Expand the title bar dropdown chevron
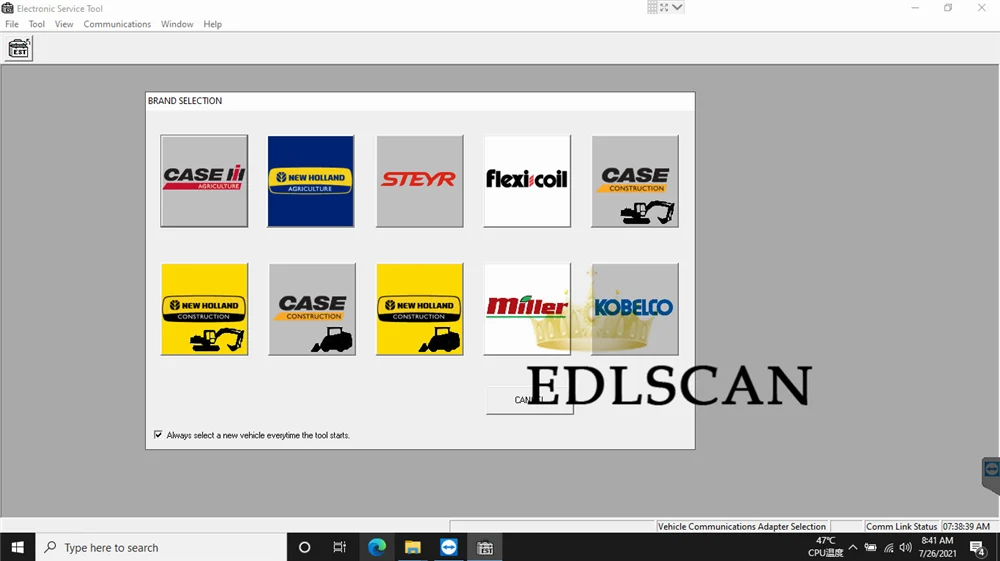 [677, 8]
